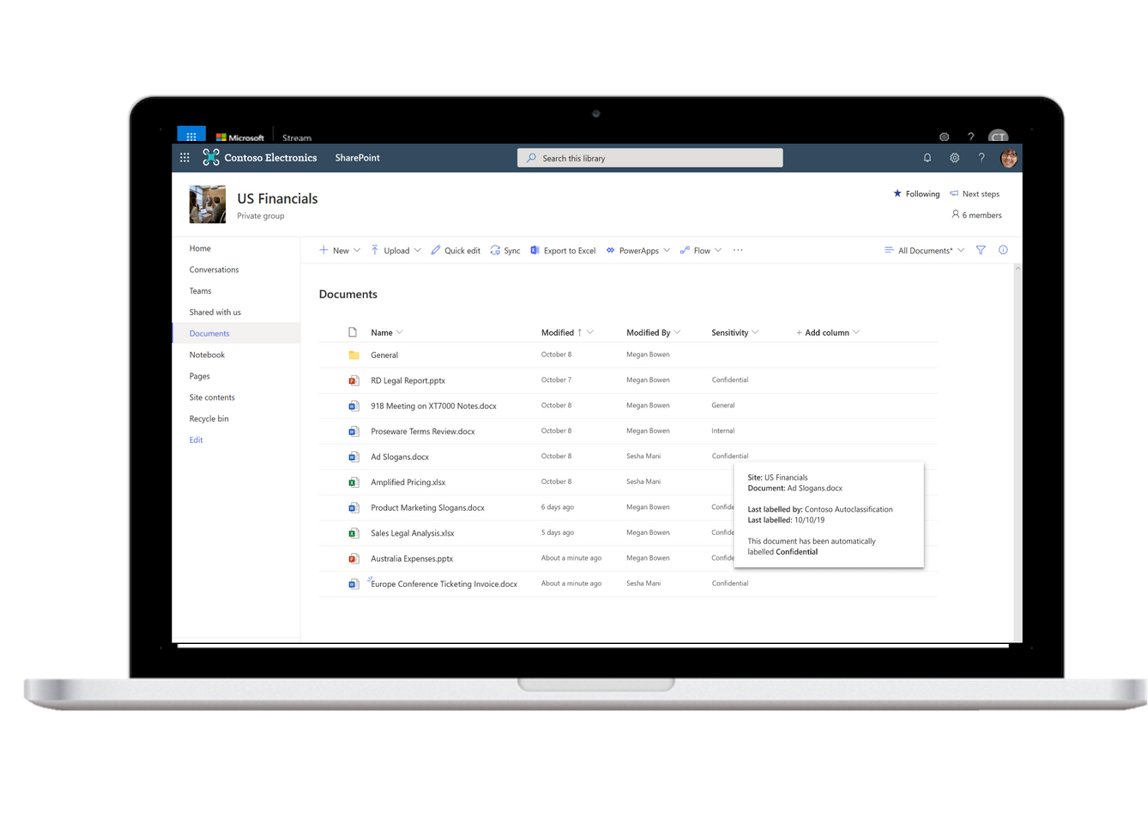Click the Contoso Electronics logo icon
Screen dimensions: 1148x821
211,157
